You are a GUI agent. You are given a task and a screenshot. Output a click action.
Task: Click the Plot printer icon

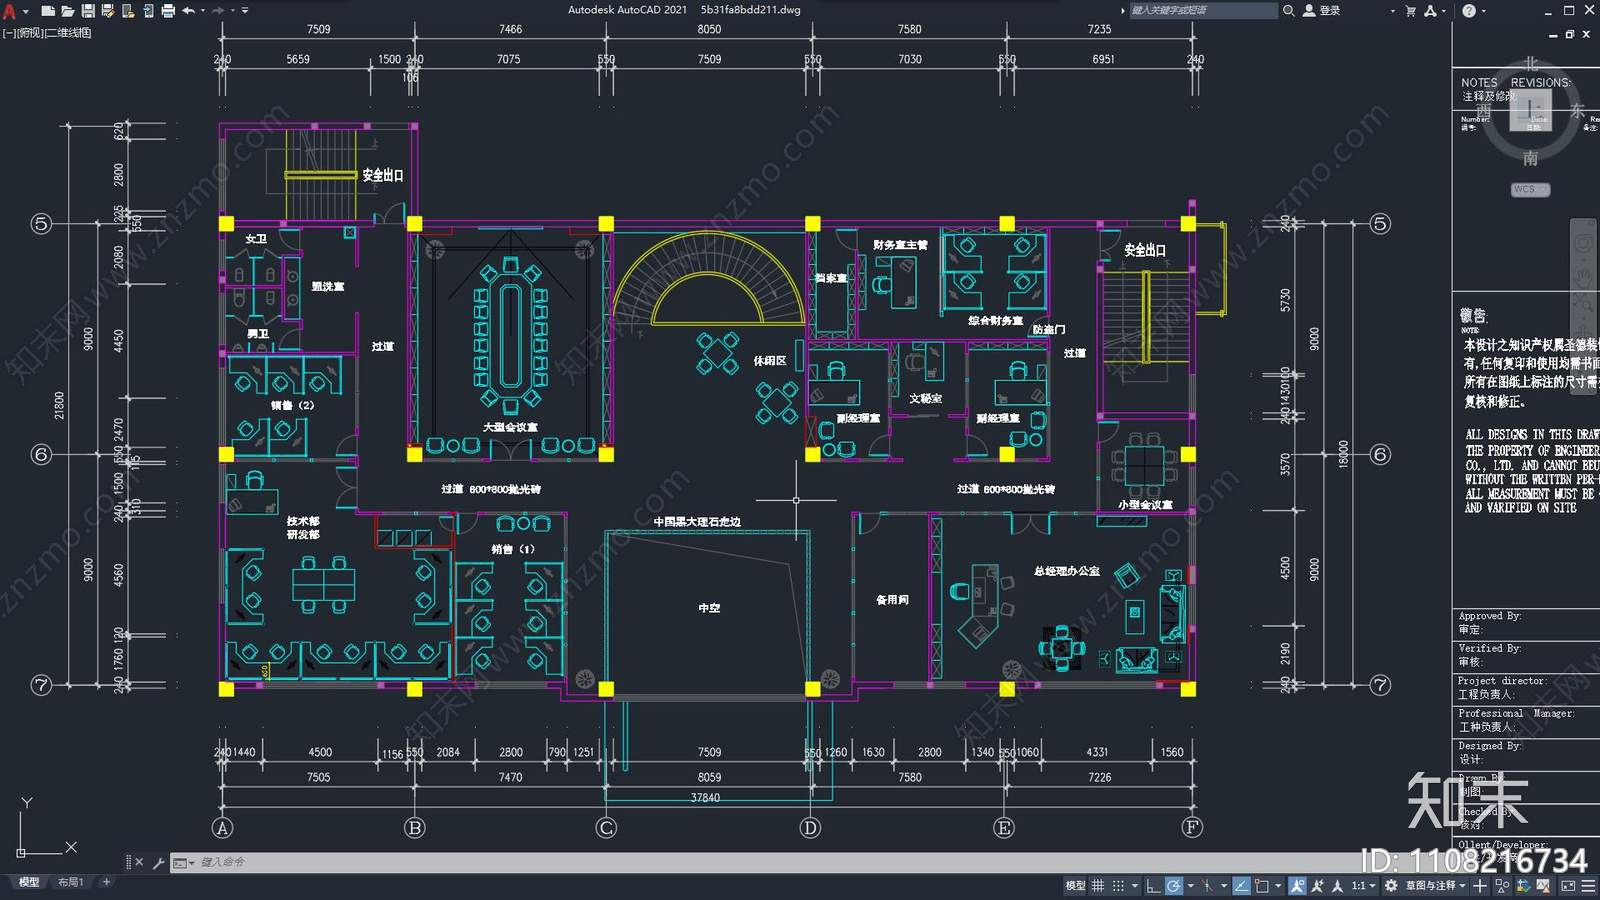point(168,11)
